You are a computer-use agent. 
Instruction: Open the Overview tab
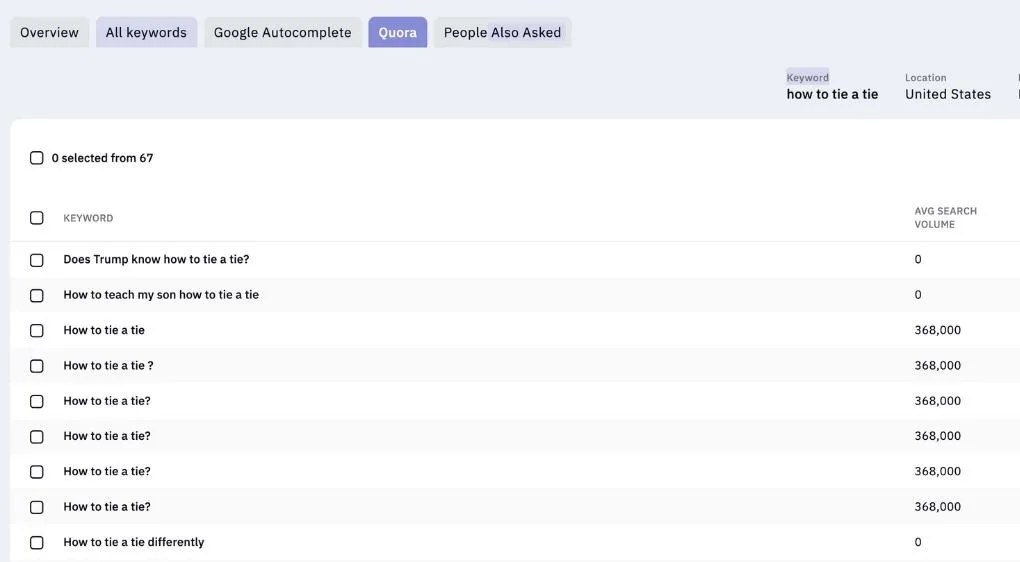pos(49,33)
